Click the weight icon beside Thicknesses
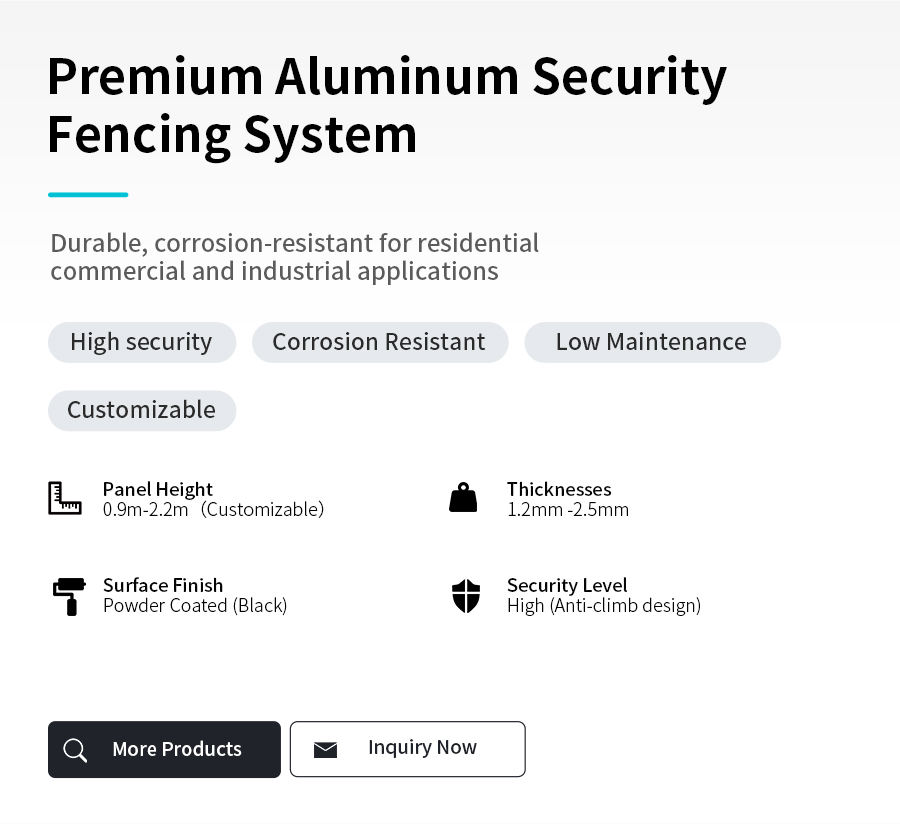 pos(463,497)
